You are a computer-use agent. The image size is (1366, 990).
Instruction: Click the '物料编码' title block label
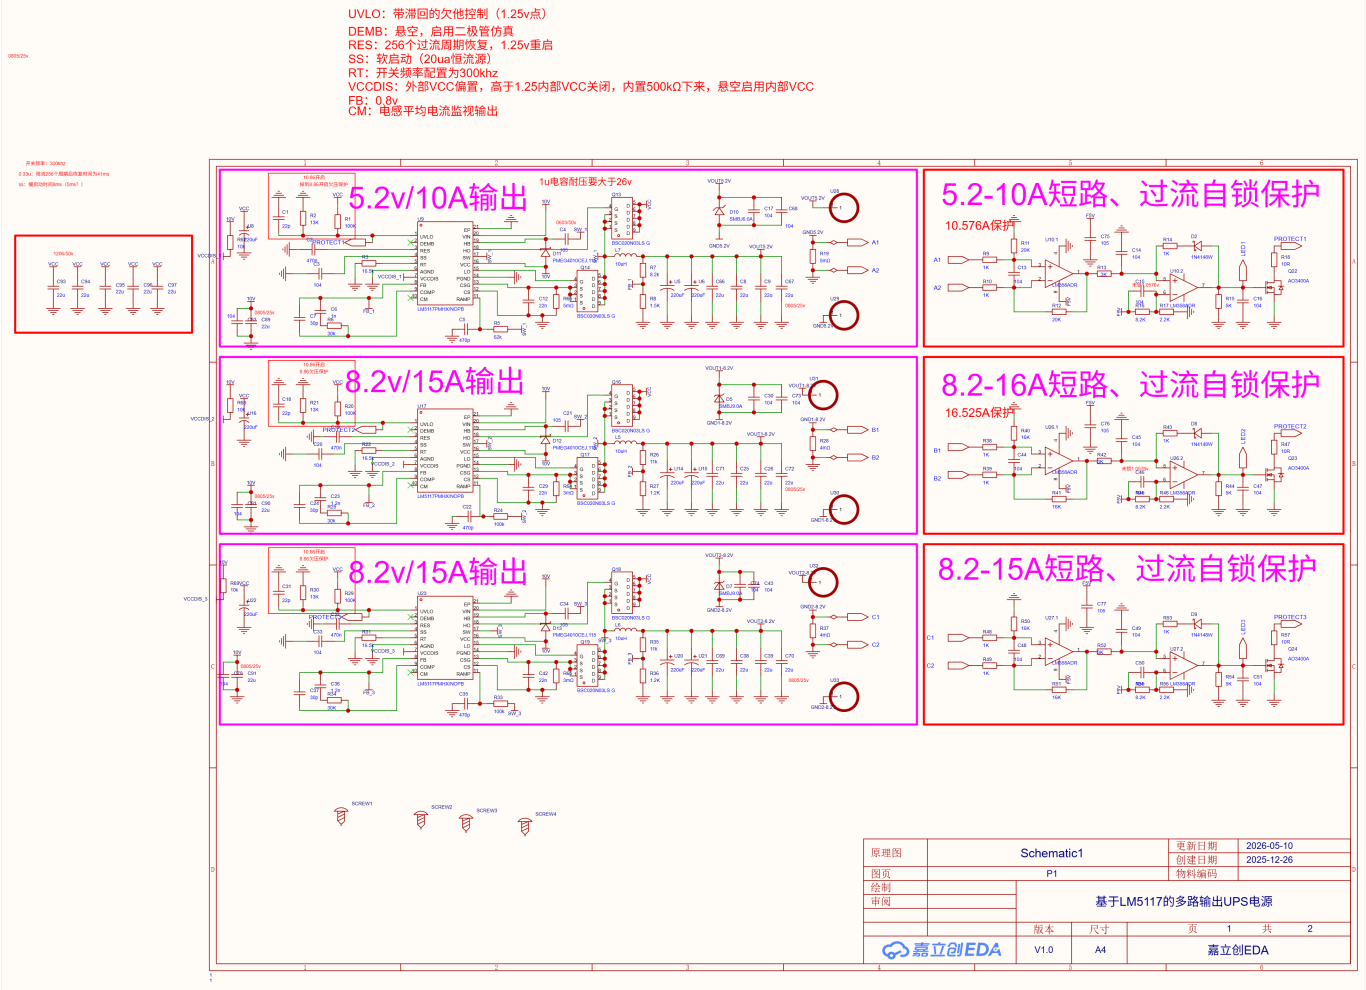(1196, 874)
